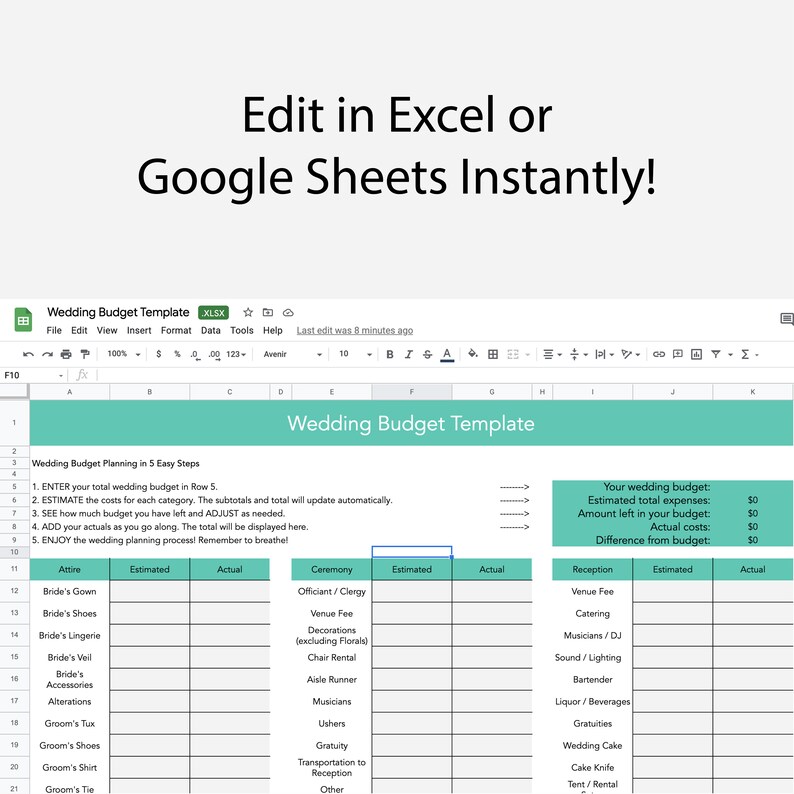
Task: Click the Move to folder icon
Action: tap(268, 312)
